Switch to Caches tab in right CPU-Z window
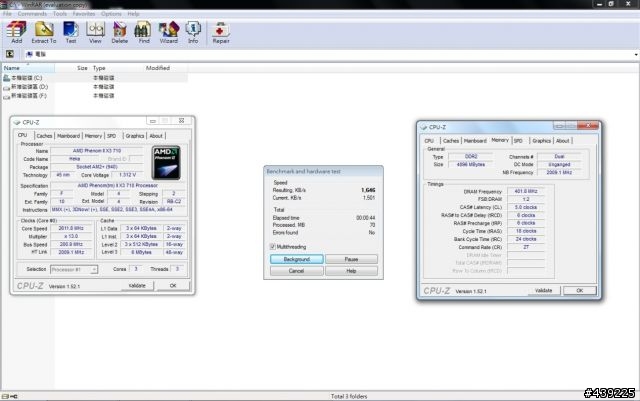Viewport: 640px width, 401px height. (451, 141)
